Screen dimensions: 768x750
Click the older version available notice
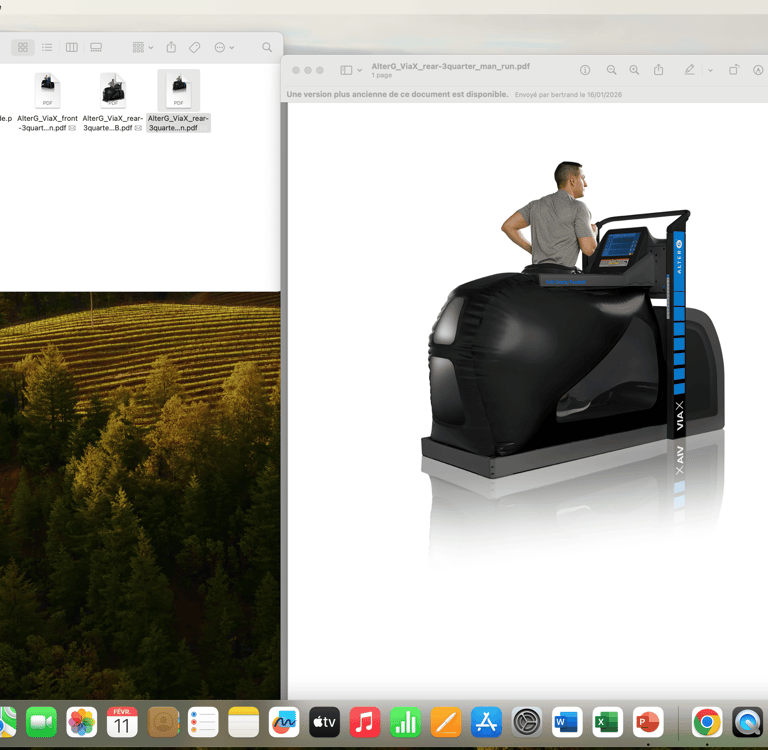coord(397,94)
